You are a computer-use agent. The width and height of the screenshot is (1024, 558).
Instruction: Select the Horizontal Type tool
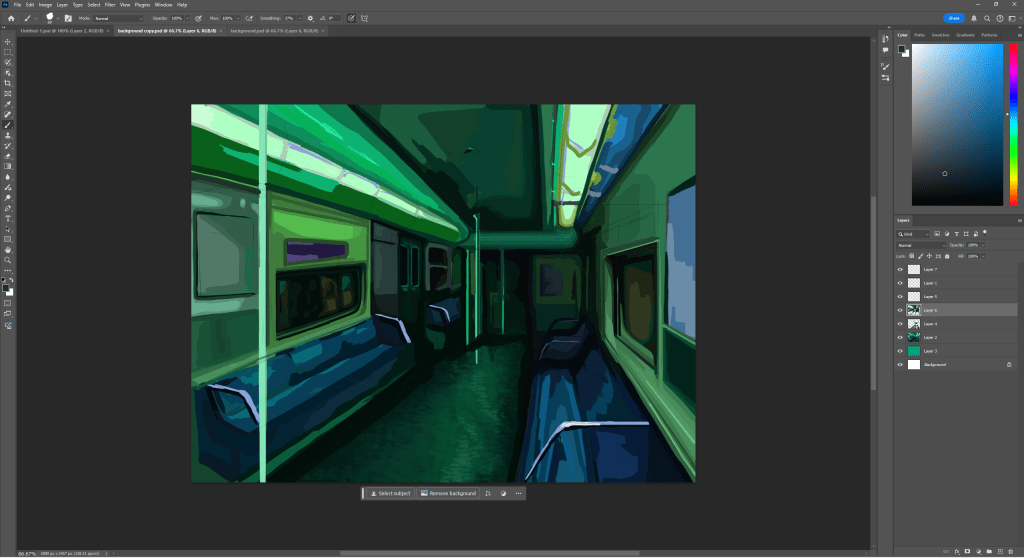pos(8,218)
